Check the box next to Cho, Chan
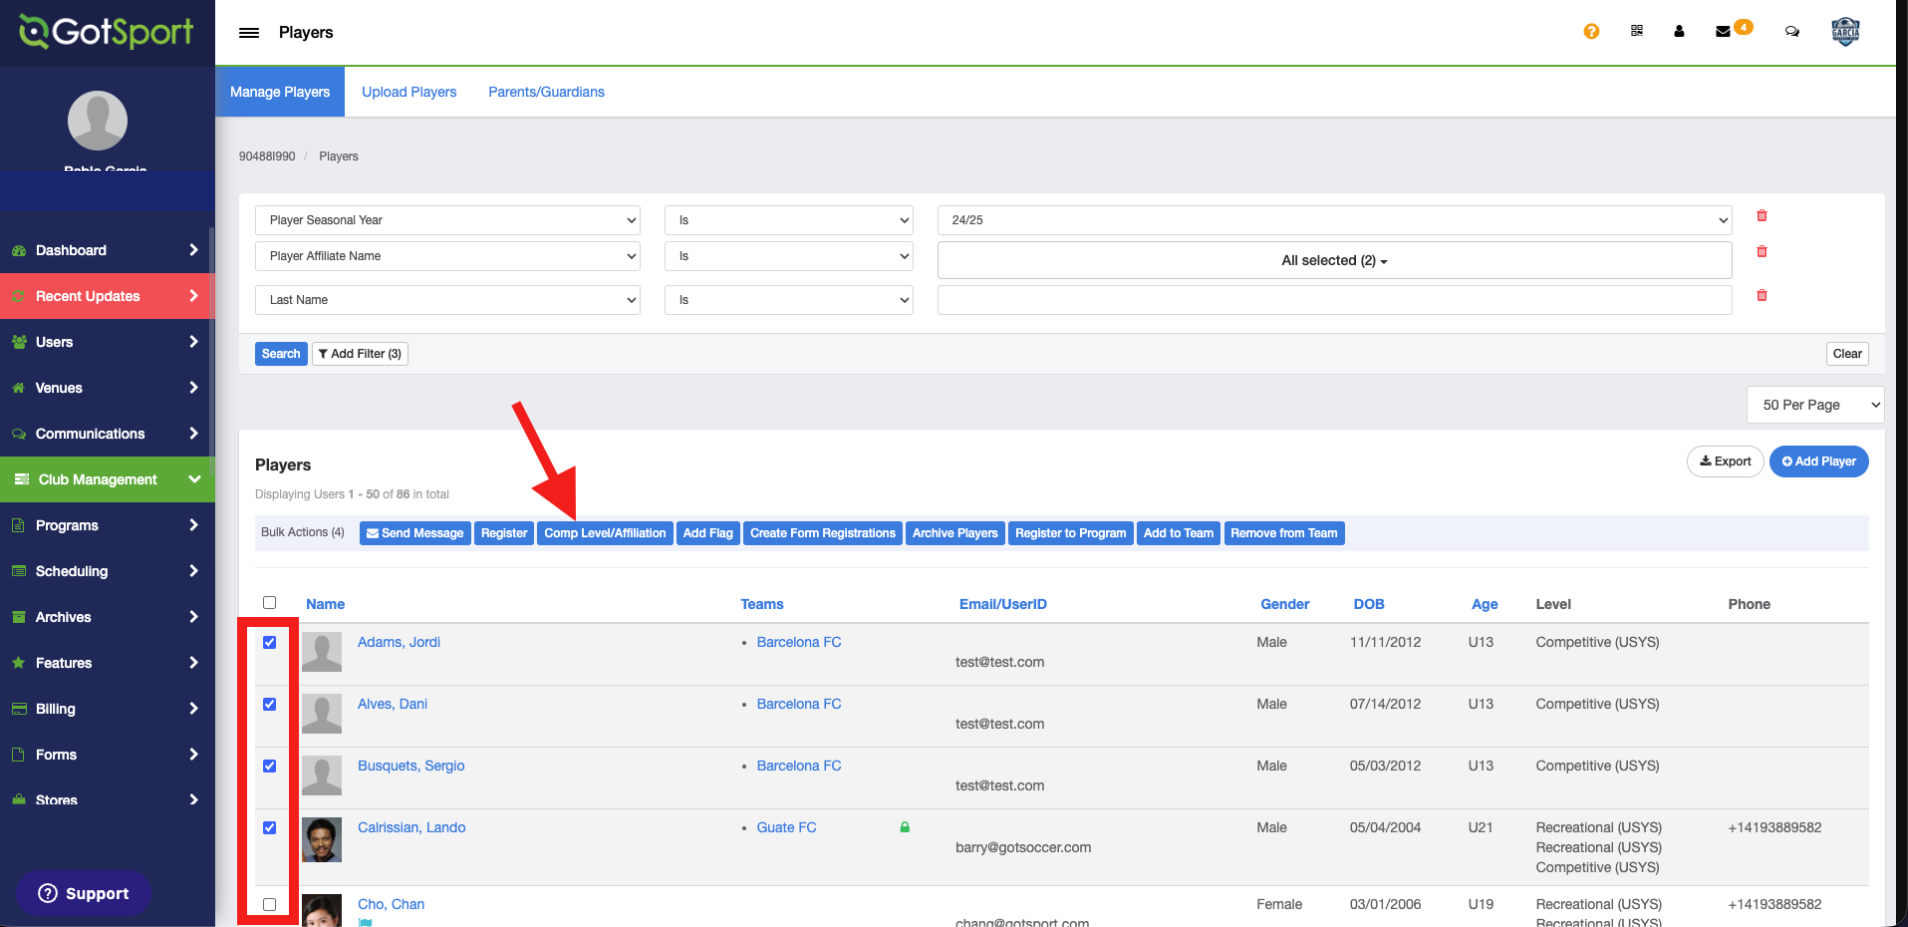 [x=270, y=905]
